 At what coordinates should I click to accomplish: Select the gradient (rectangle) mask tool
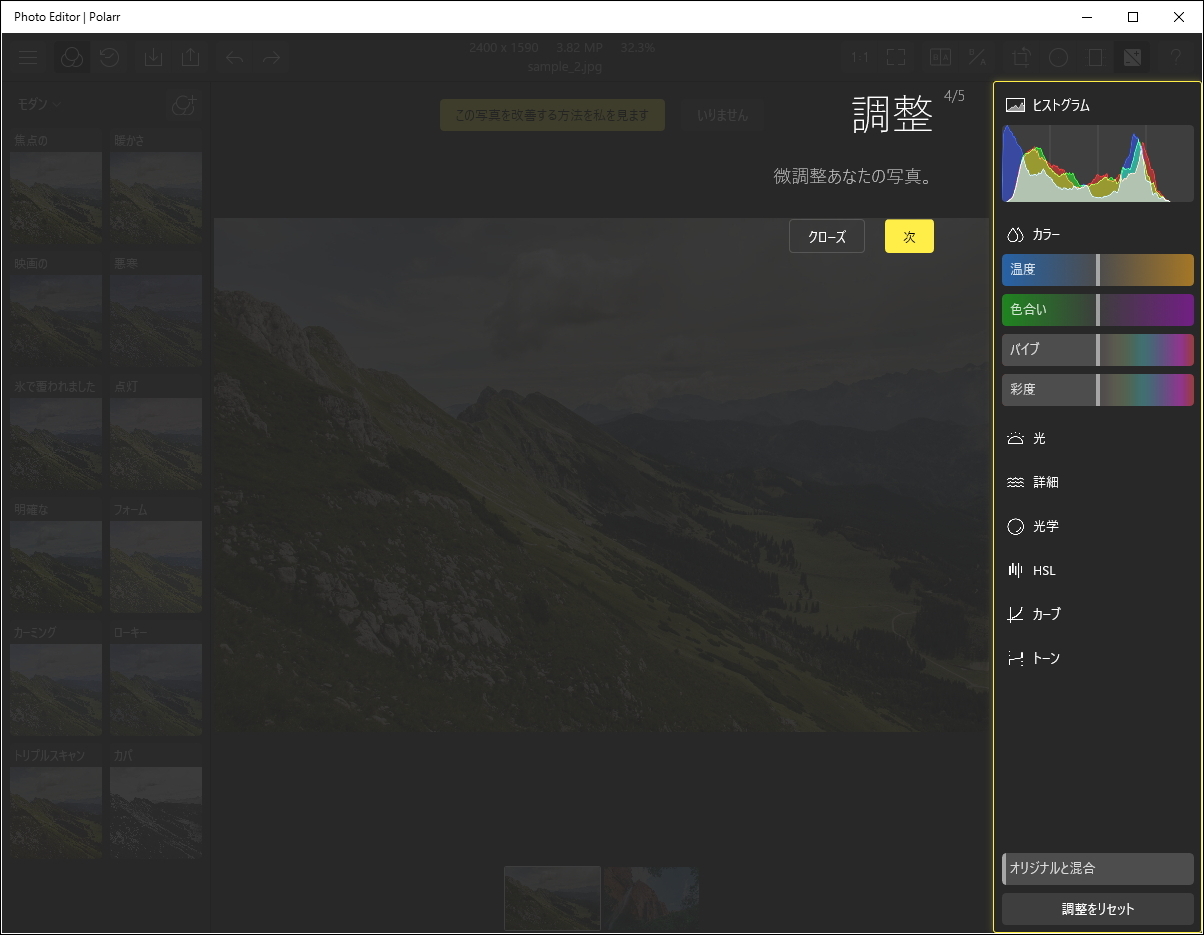(x=1095, y=57)
